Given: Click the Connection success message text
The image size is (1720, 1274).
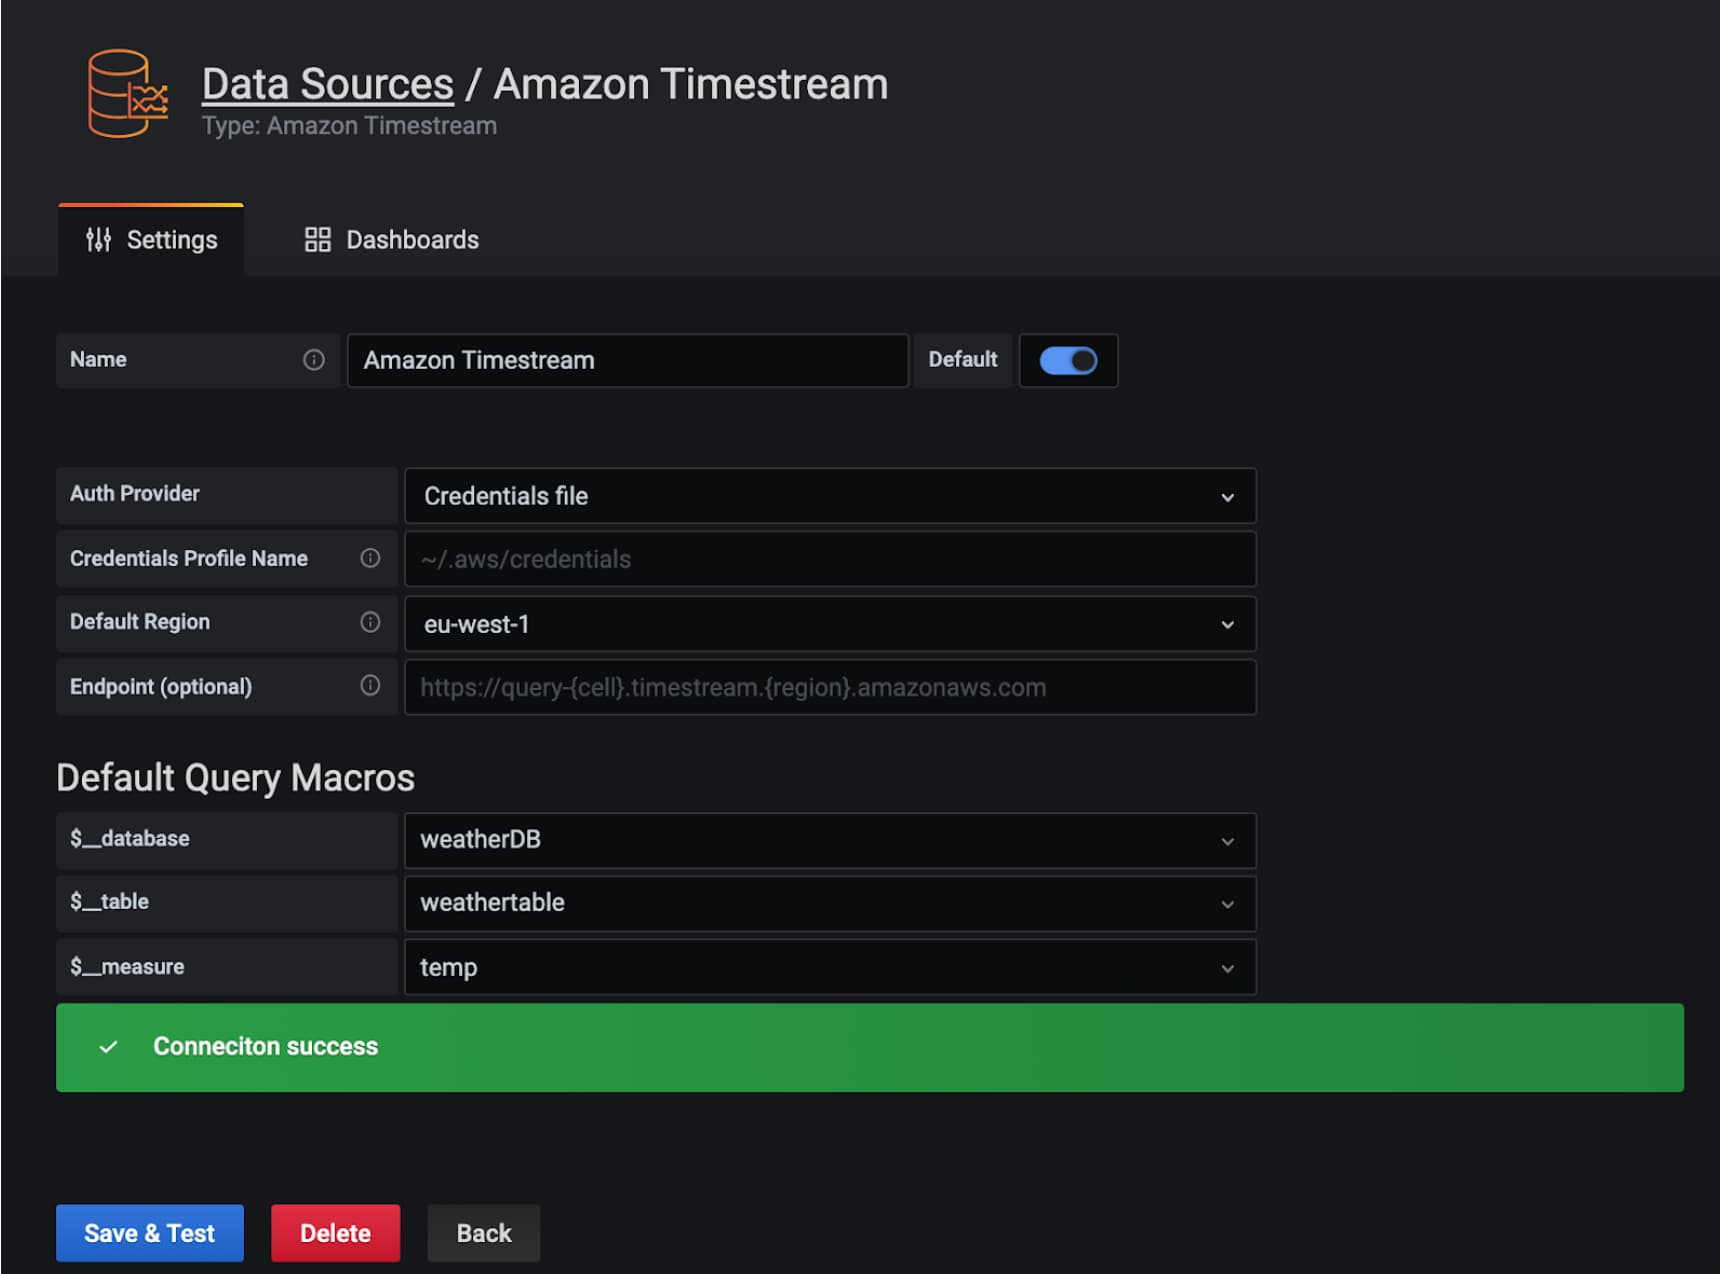Looking at the screenshot, I should (x=266, y=1046).
